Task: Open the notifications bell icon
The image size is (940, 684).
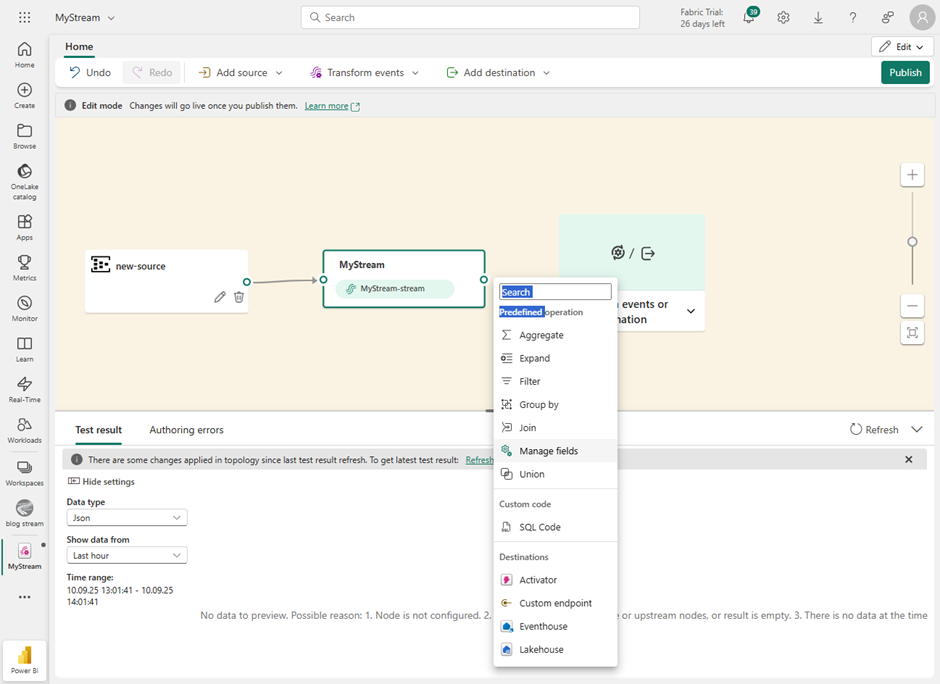Action: pos(748,18)
